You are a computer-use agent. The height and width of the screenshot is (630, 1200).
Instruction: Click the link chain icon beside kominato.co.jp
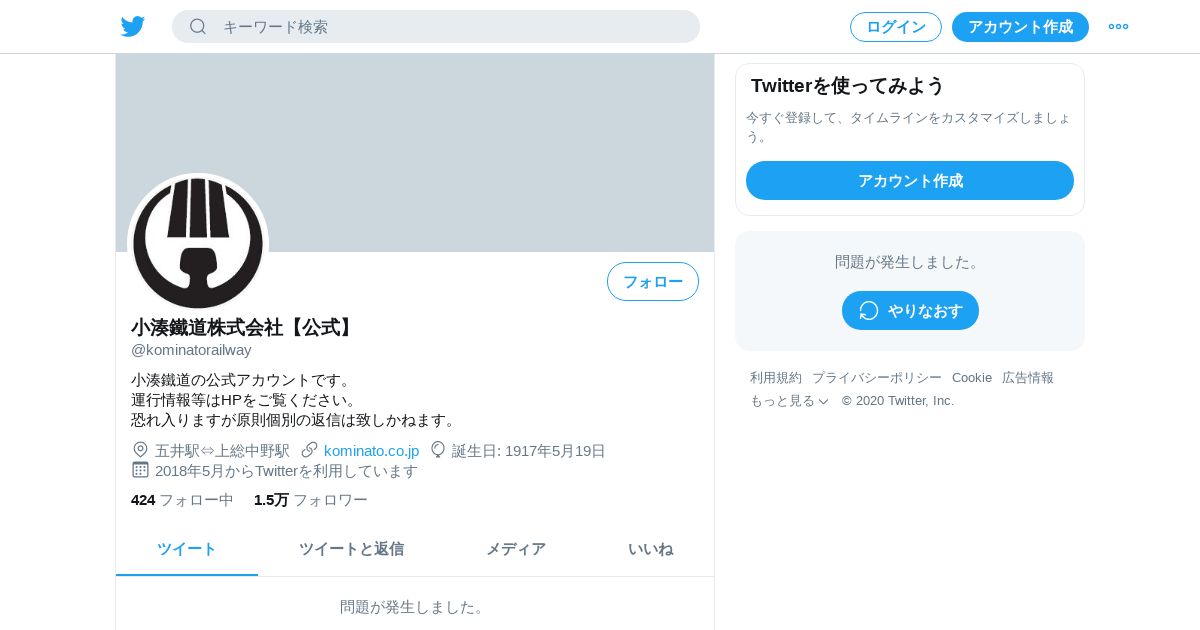310,450
